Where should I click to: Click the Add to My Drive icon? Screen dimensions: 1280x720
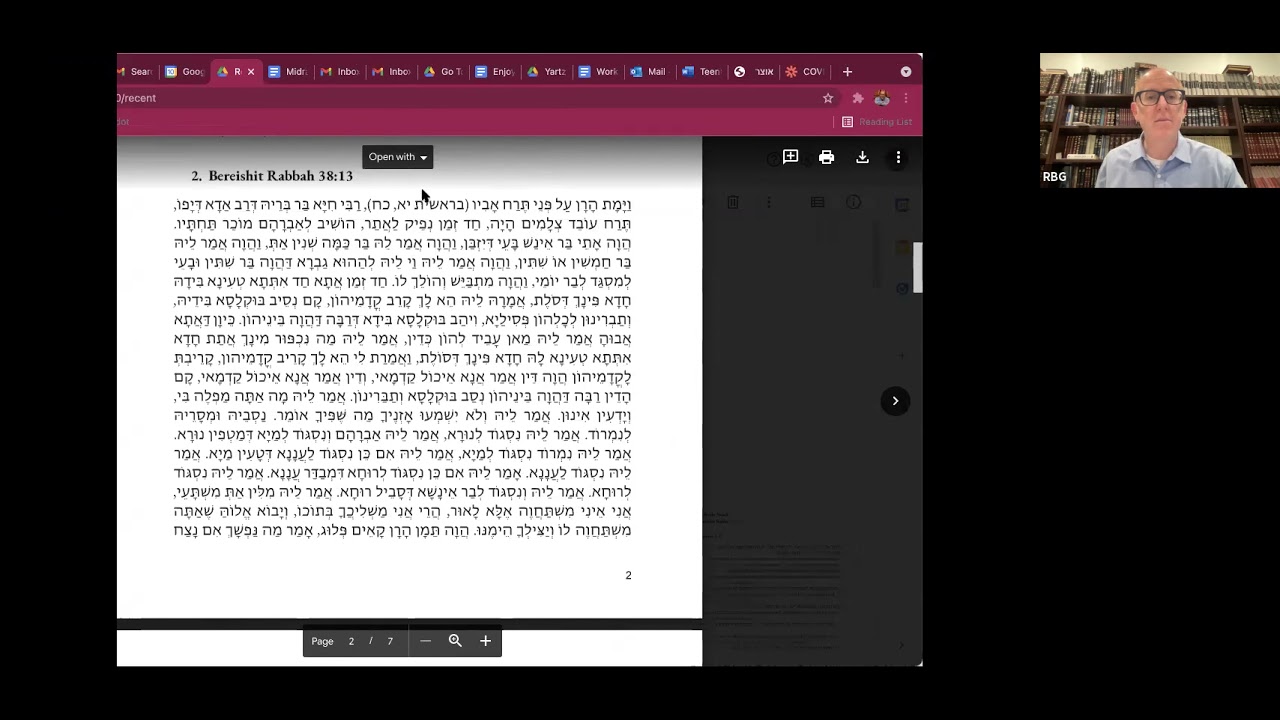790,157
